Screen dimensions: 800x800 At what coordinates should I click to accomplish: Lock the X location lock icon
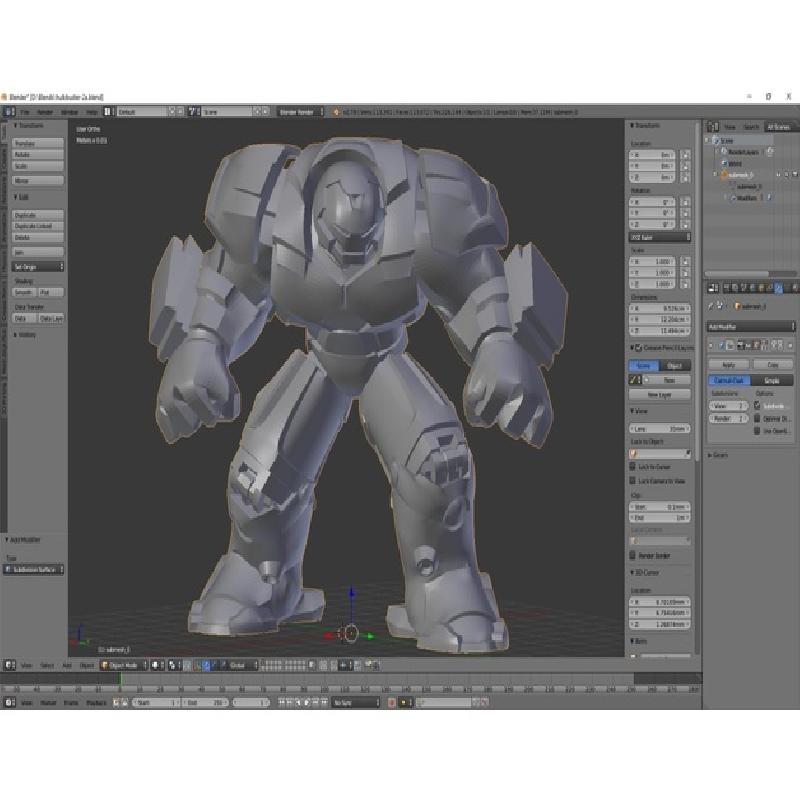(x=685, y=155)
